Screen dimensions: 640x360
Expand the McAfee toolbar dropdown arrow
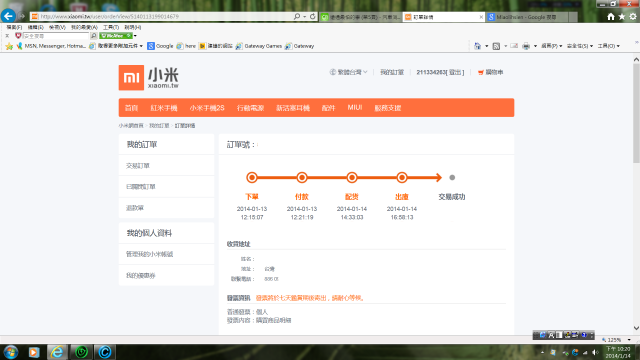[x=135, y=36]
